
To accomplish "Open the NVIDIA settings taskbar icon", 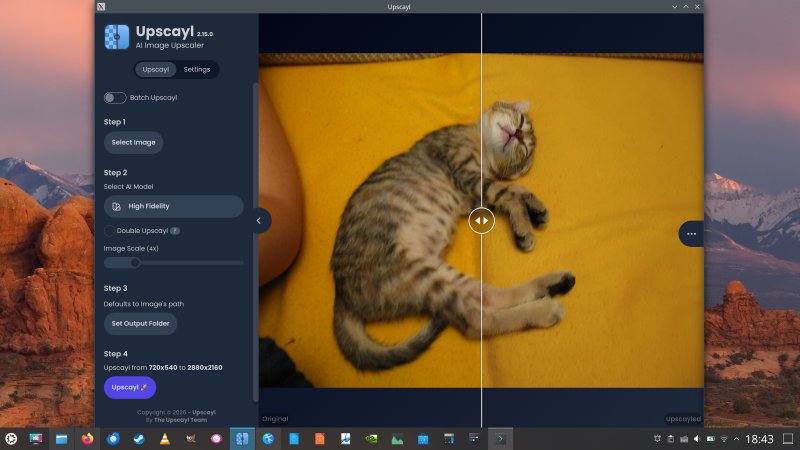I will [371, 439].
